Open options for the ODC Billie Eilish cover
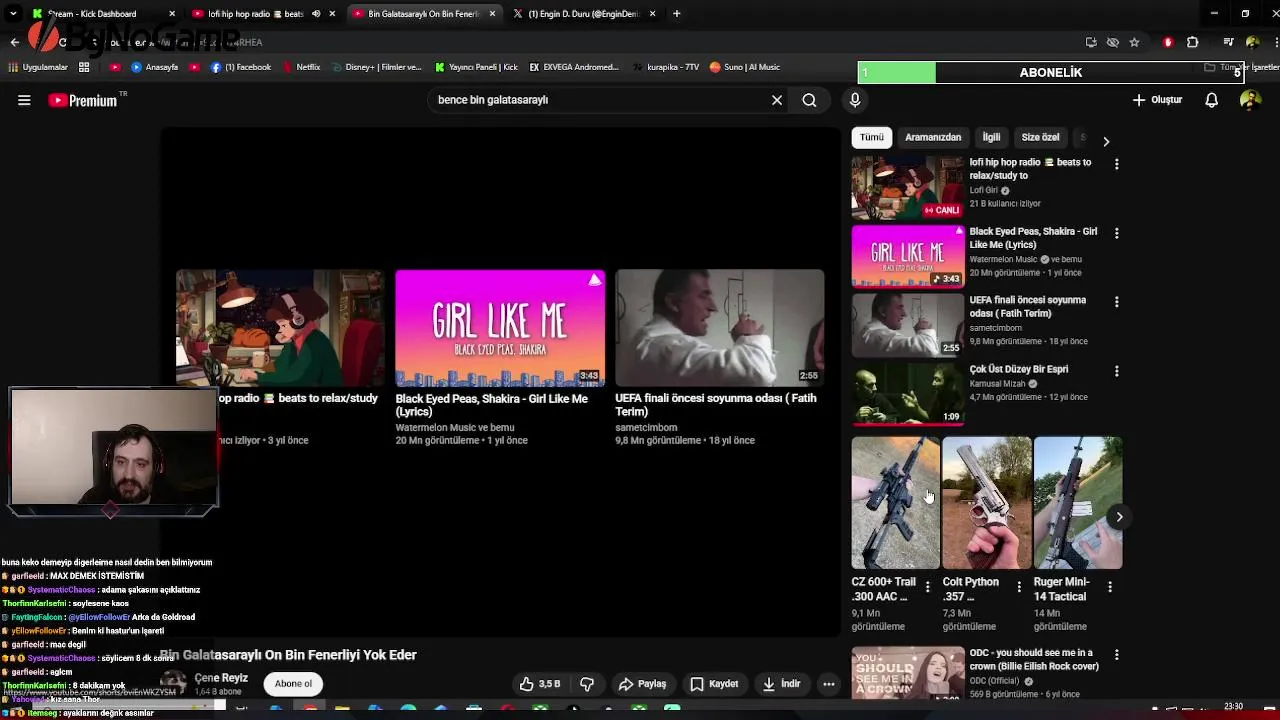The height and width of the screenshot is (720, 1280). [1117, 655]
